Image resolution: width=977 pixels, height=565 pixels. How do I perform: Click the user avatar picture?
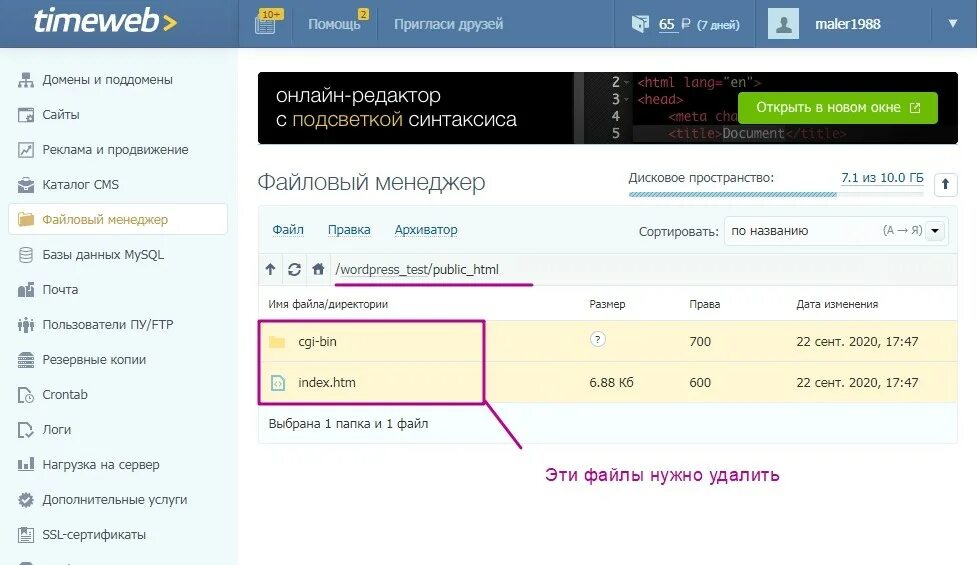coord(783,24)
